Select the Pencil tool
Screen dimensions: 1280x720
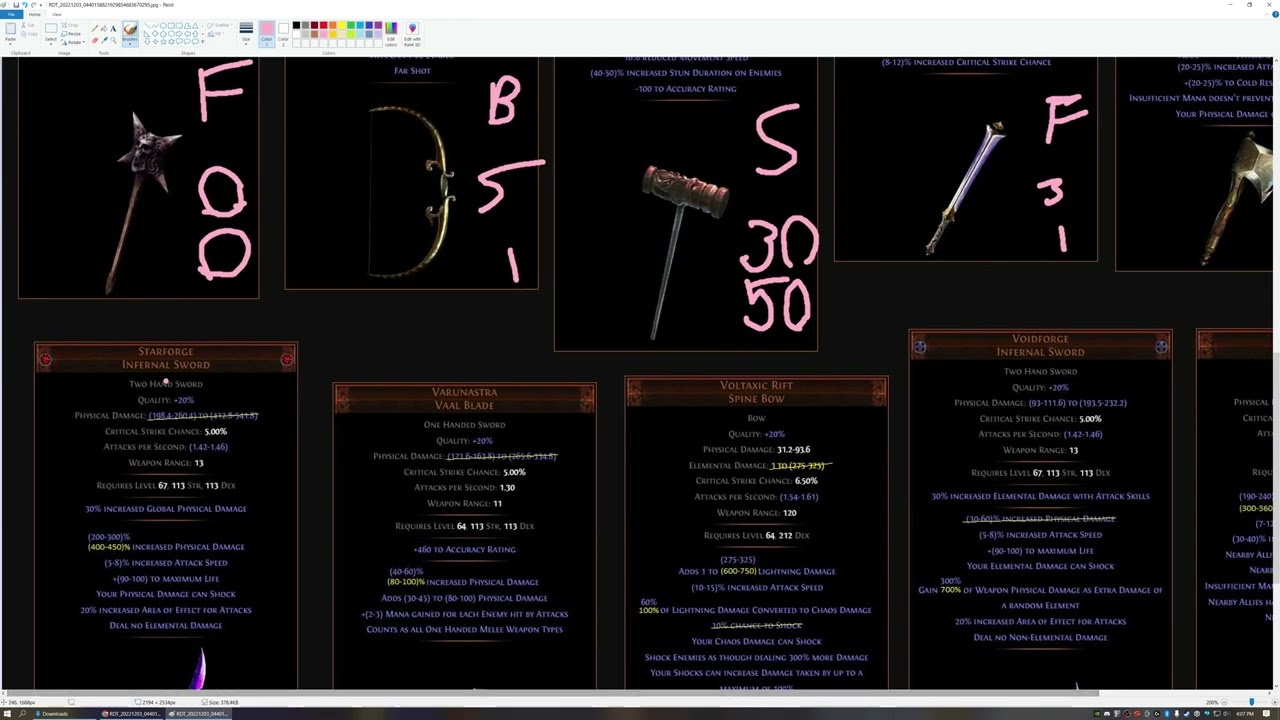coord(94,28)
